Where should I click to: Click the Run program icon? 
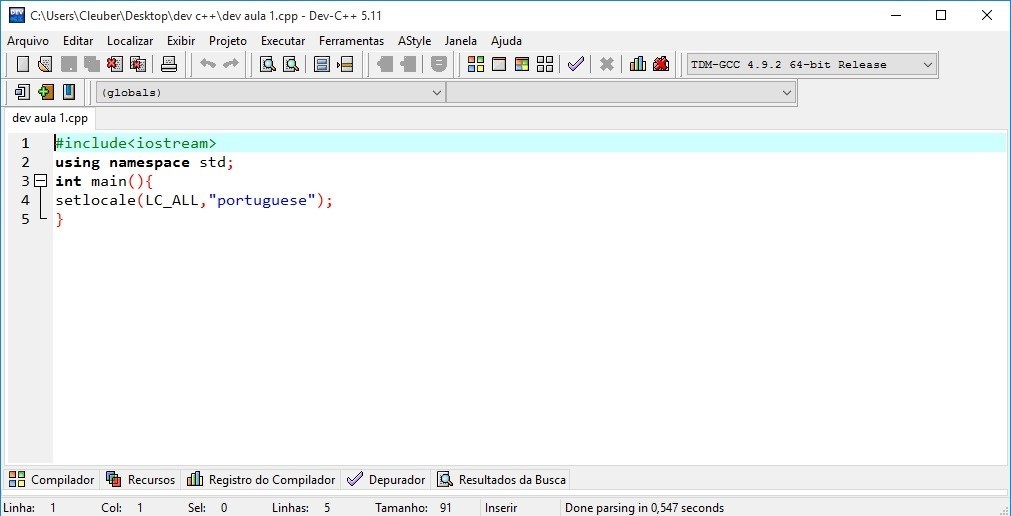pyautogui.click(x=499, y=64)
